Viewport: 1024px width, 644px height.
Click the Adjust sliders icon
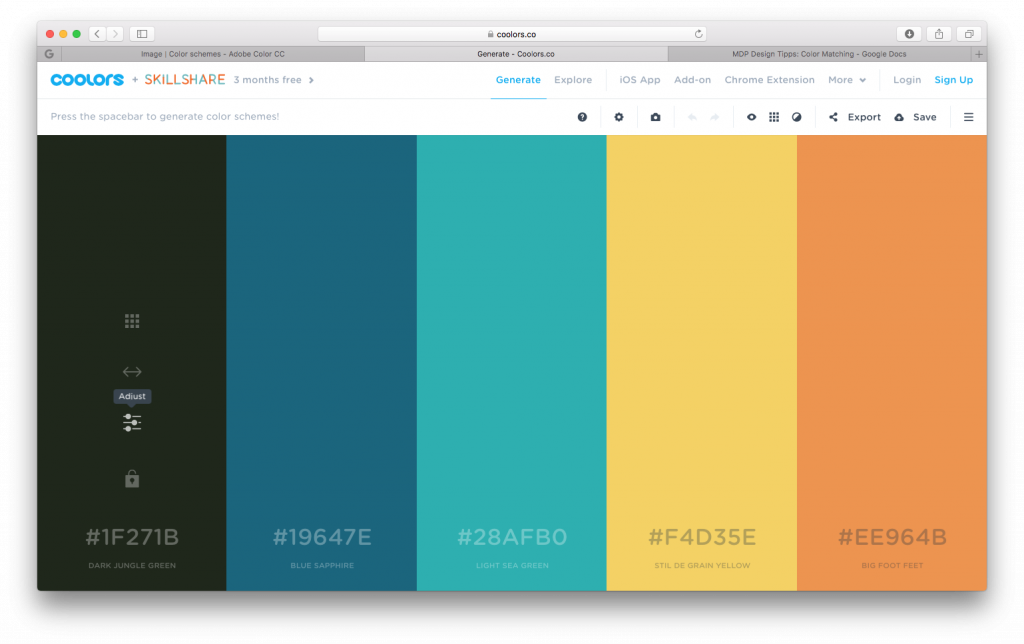(131, 422)
